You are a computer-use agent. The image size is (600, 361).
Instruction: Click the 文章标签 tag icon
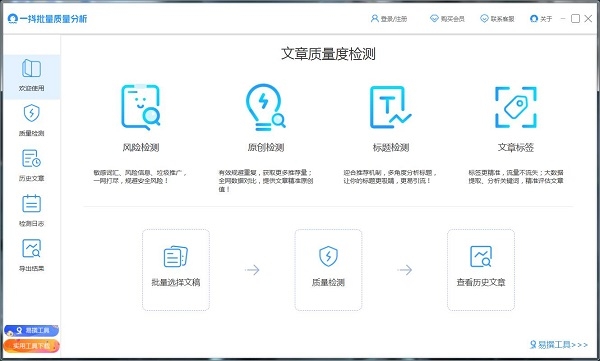[x=515, y=107]
